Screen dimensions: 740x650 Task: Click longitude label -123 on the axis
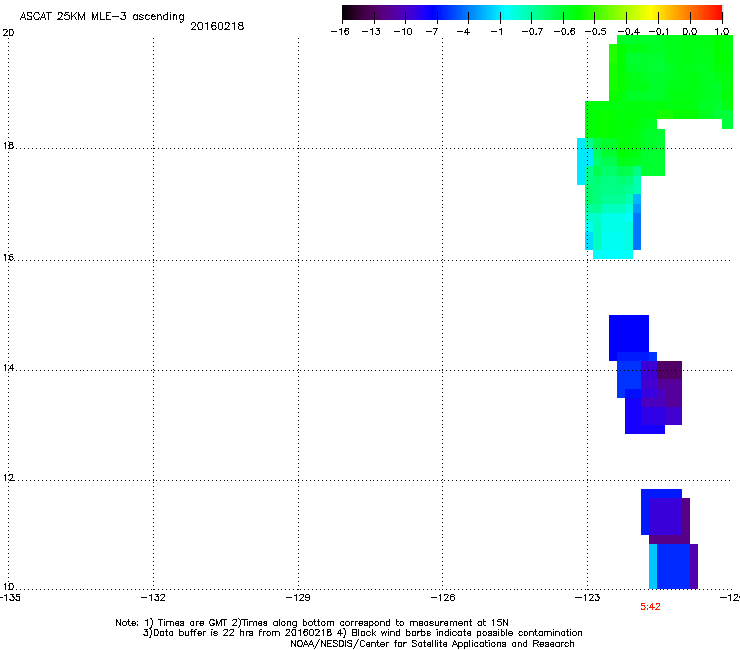(x=588, y=598)
